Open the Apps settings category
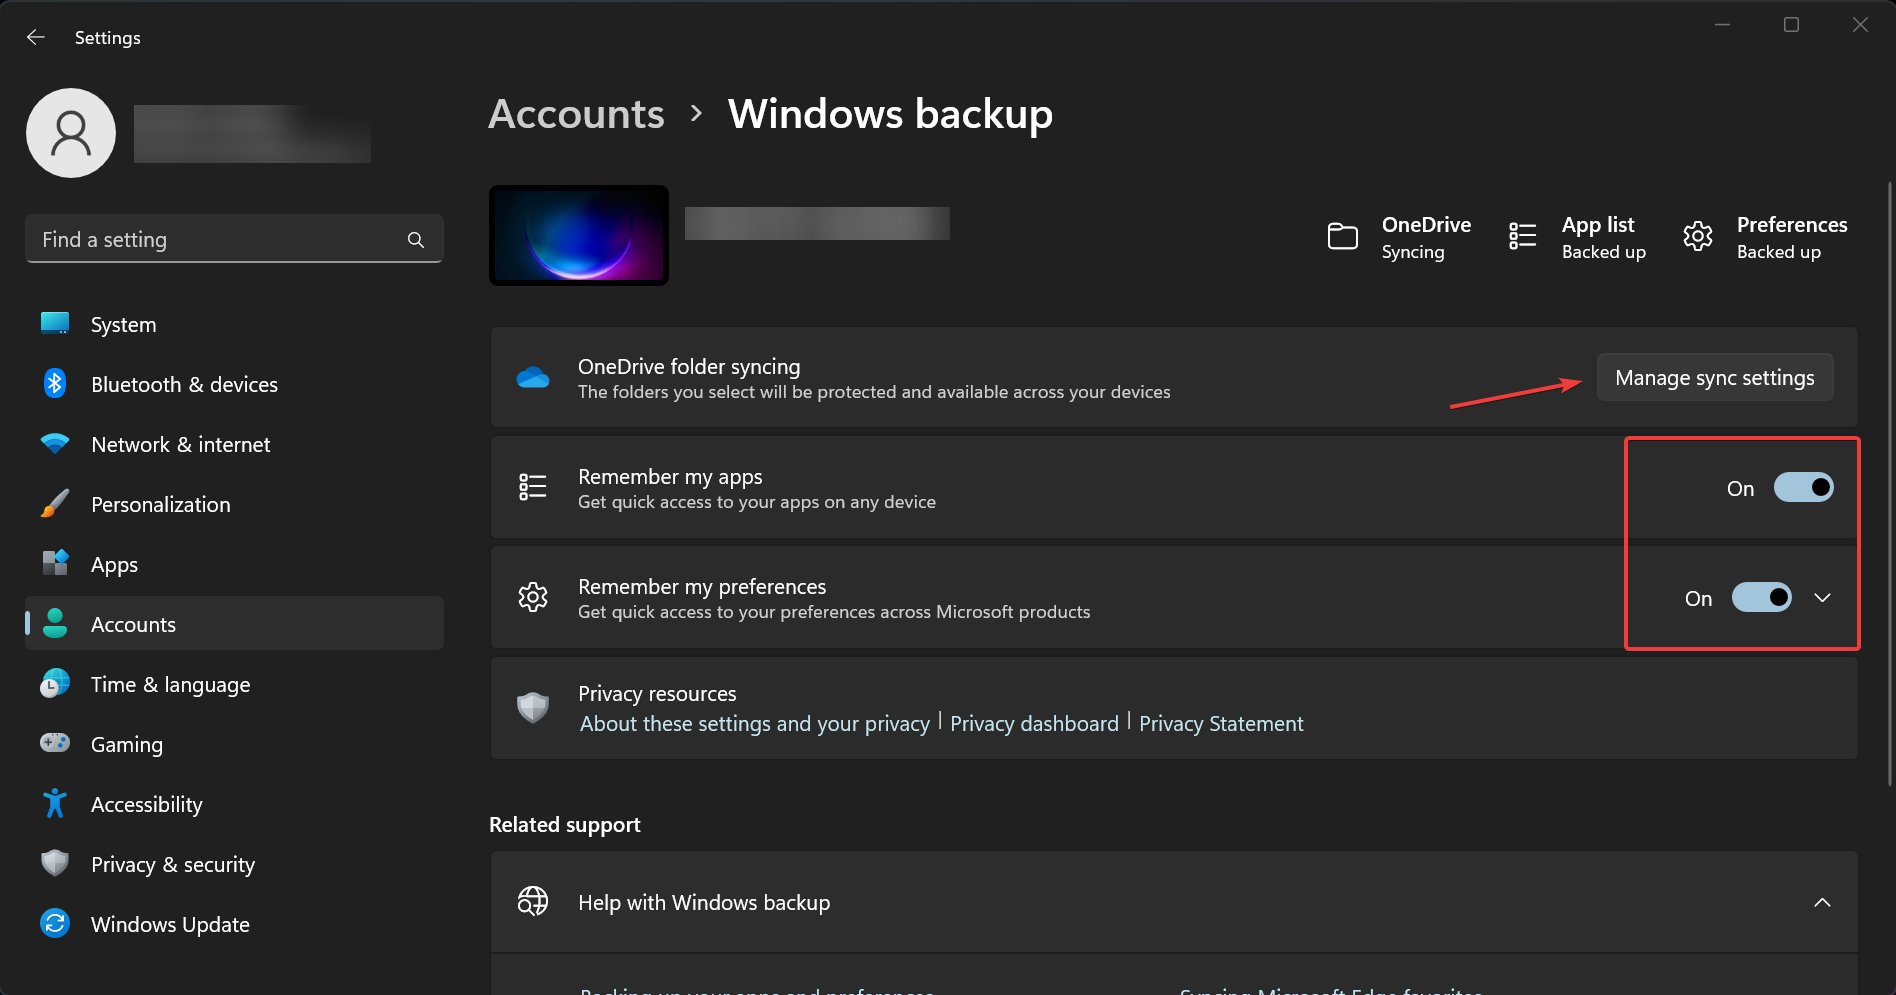This screenshot has width=1896, height=995. [x=234, y=564]
